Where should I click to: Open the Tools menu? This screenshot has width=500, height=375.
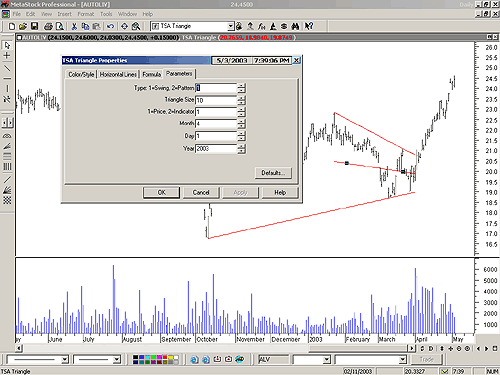pos(106,14)
